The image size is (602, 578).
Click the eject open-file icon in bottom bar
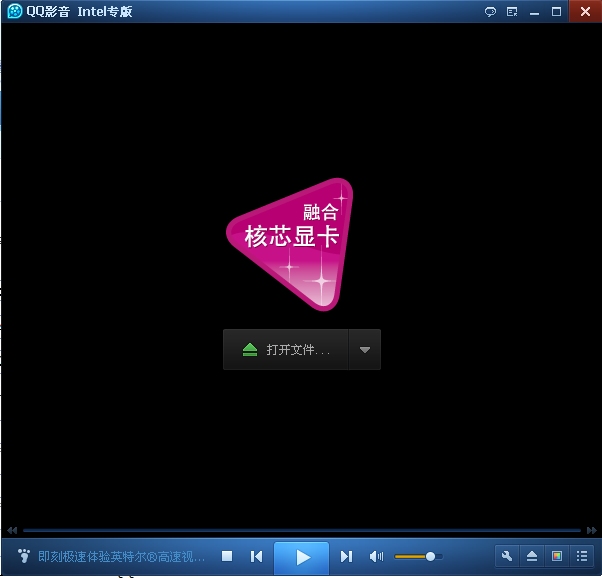[532, 556]
